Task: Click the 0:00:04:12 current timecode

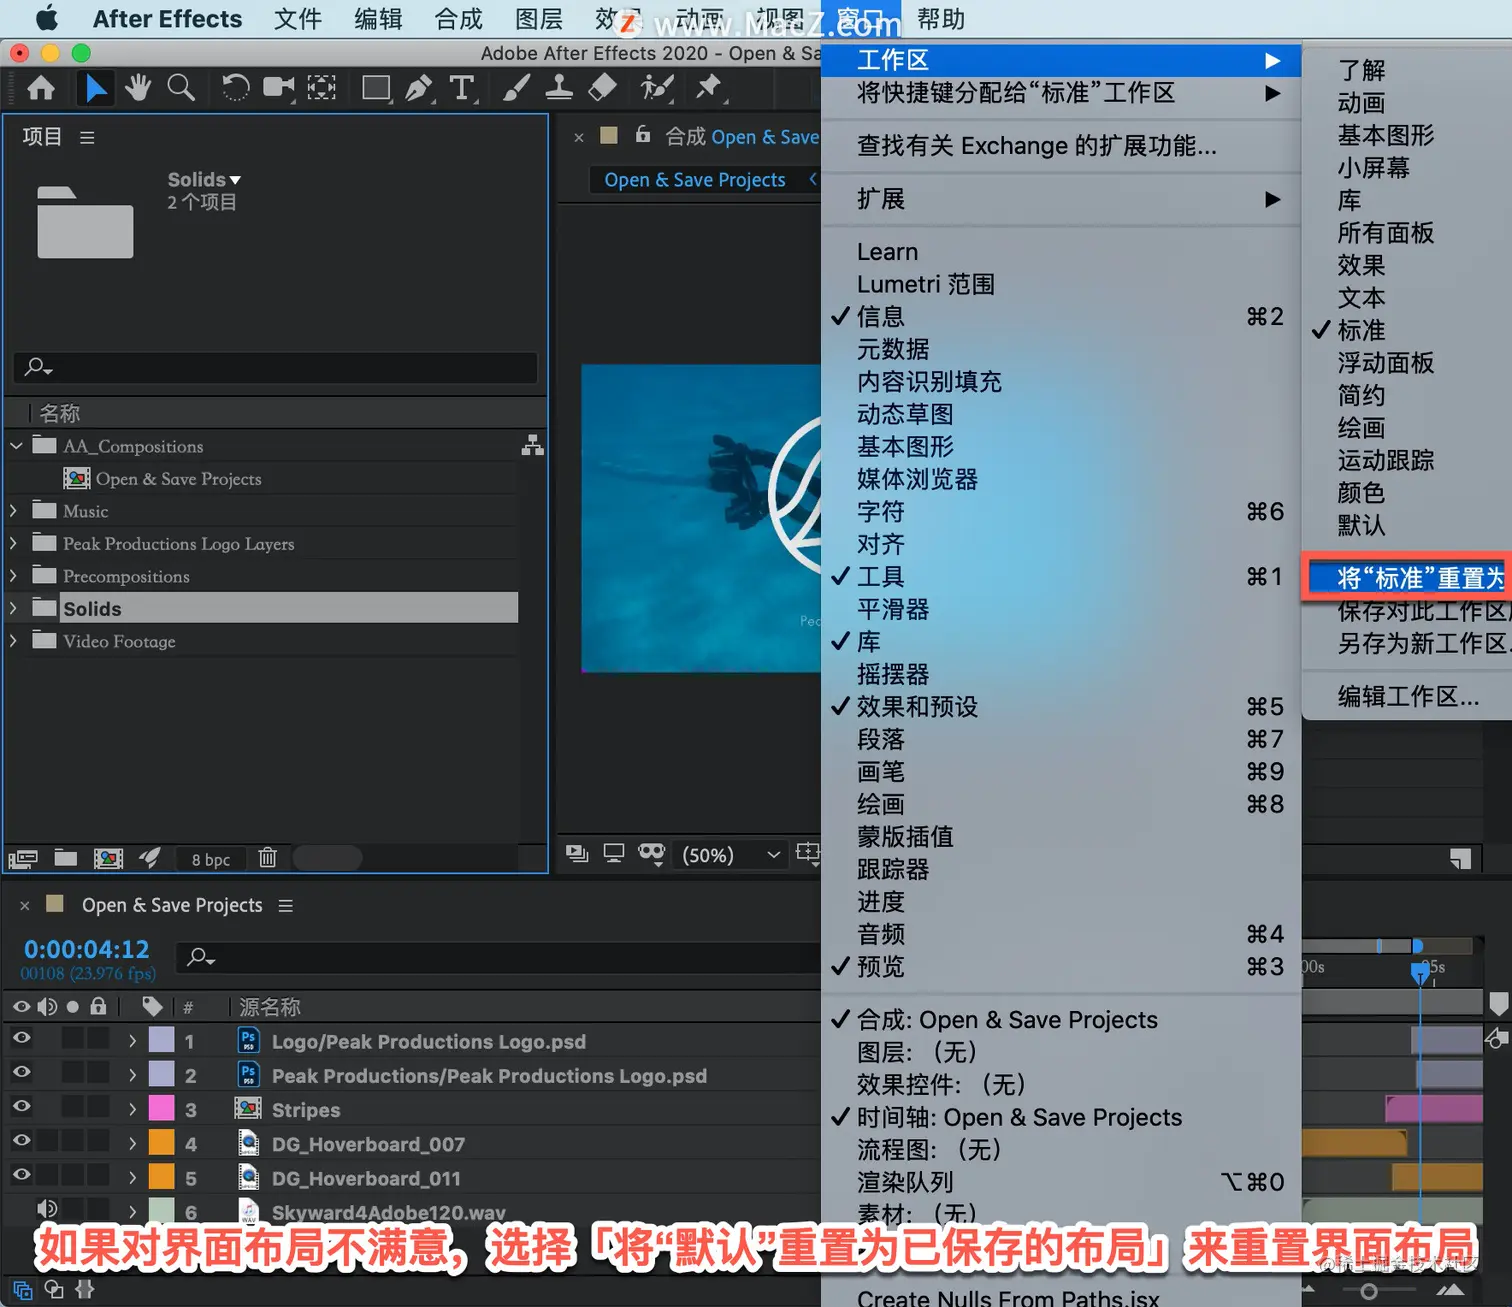Action: [x=86, y=949]
